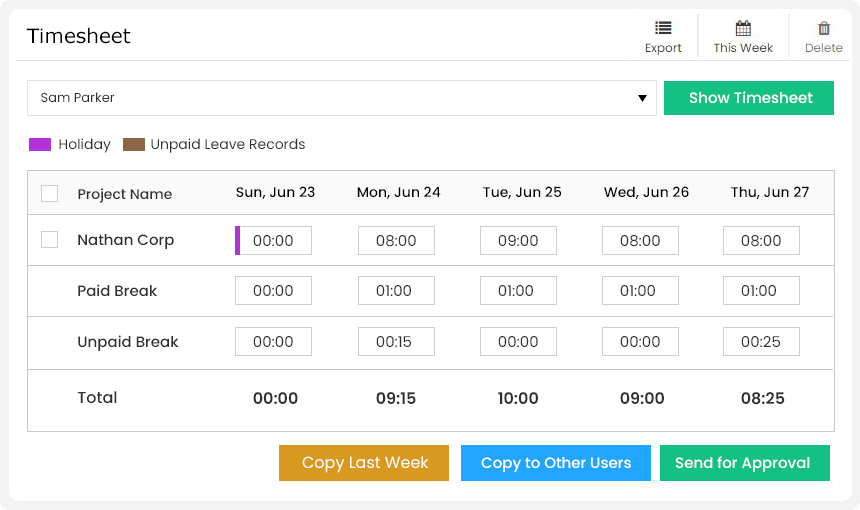Click the Copy to Other Users button

tap(556, 463)
